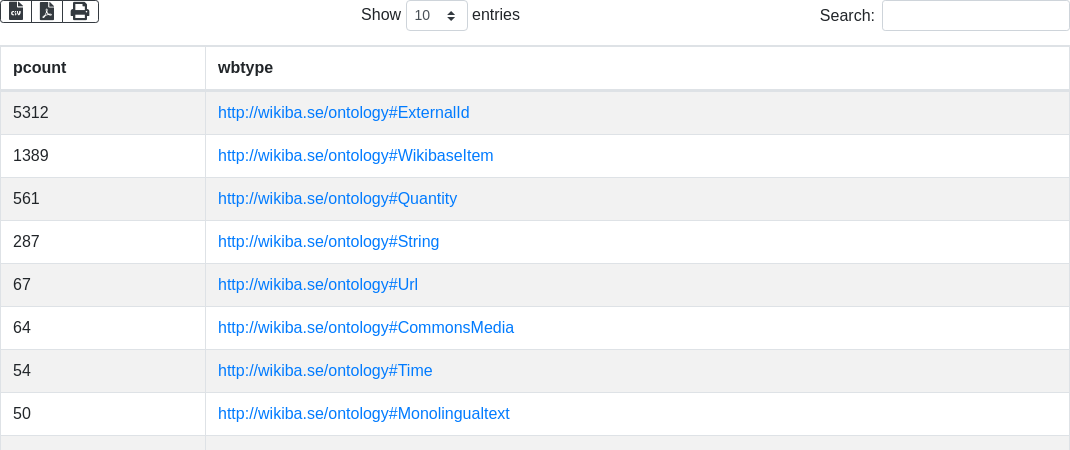This screenshot has width=1070, height=450.
Task: Select the 5312 pcount cell
Action: click(x=103, y=113)
